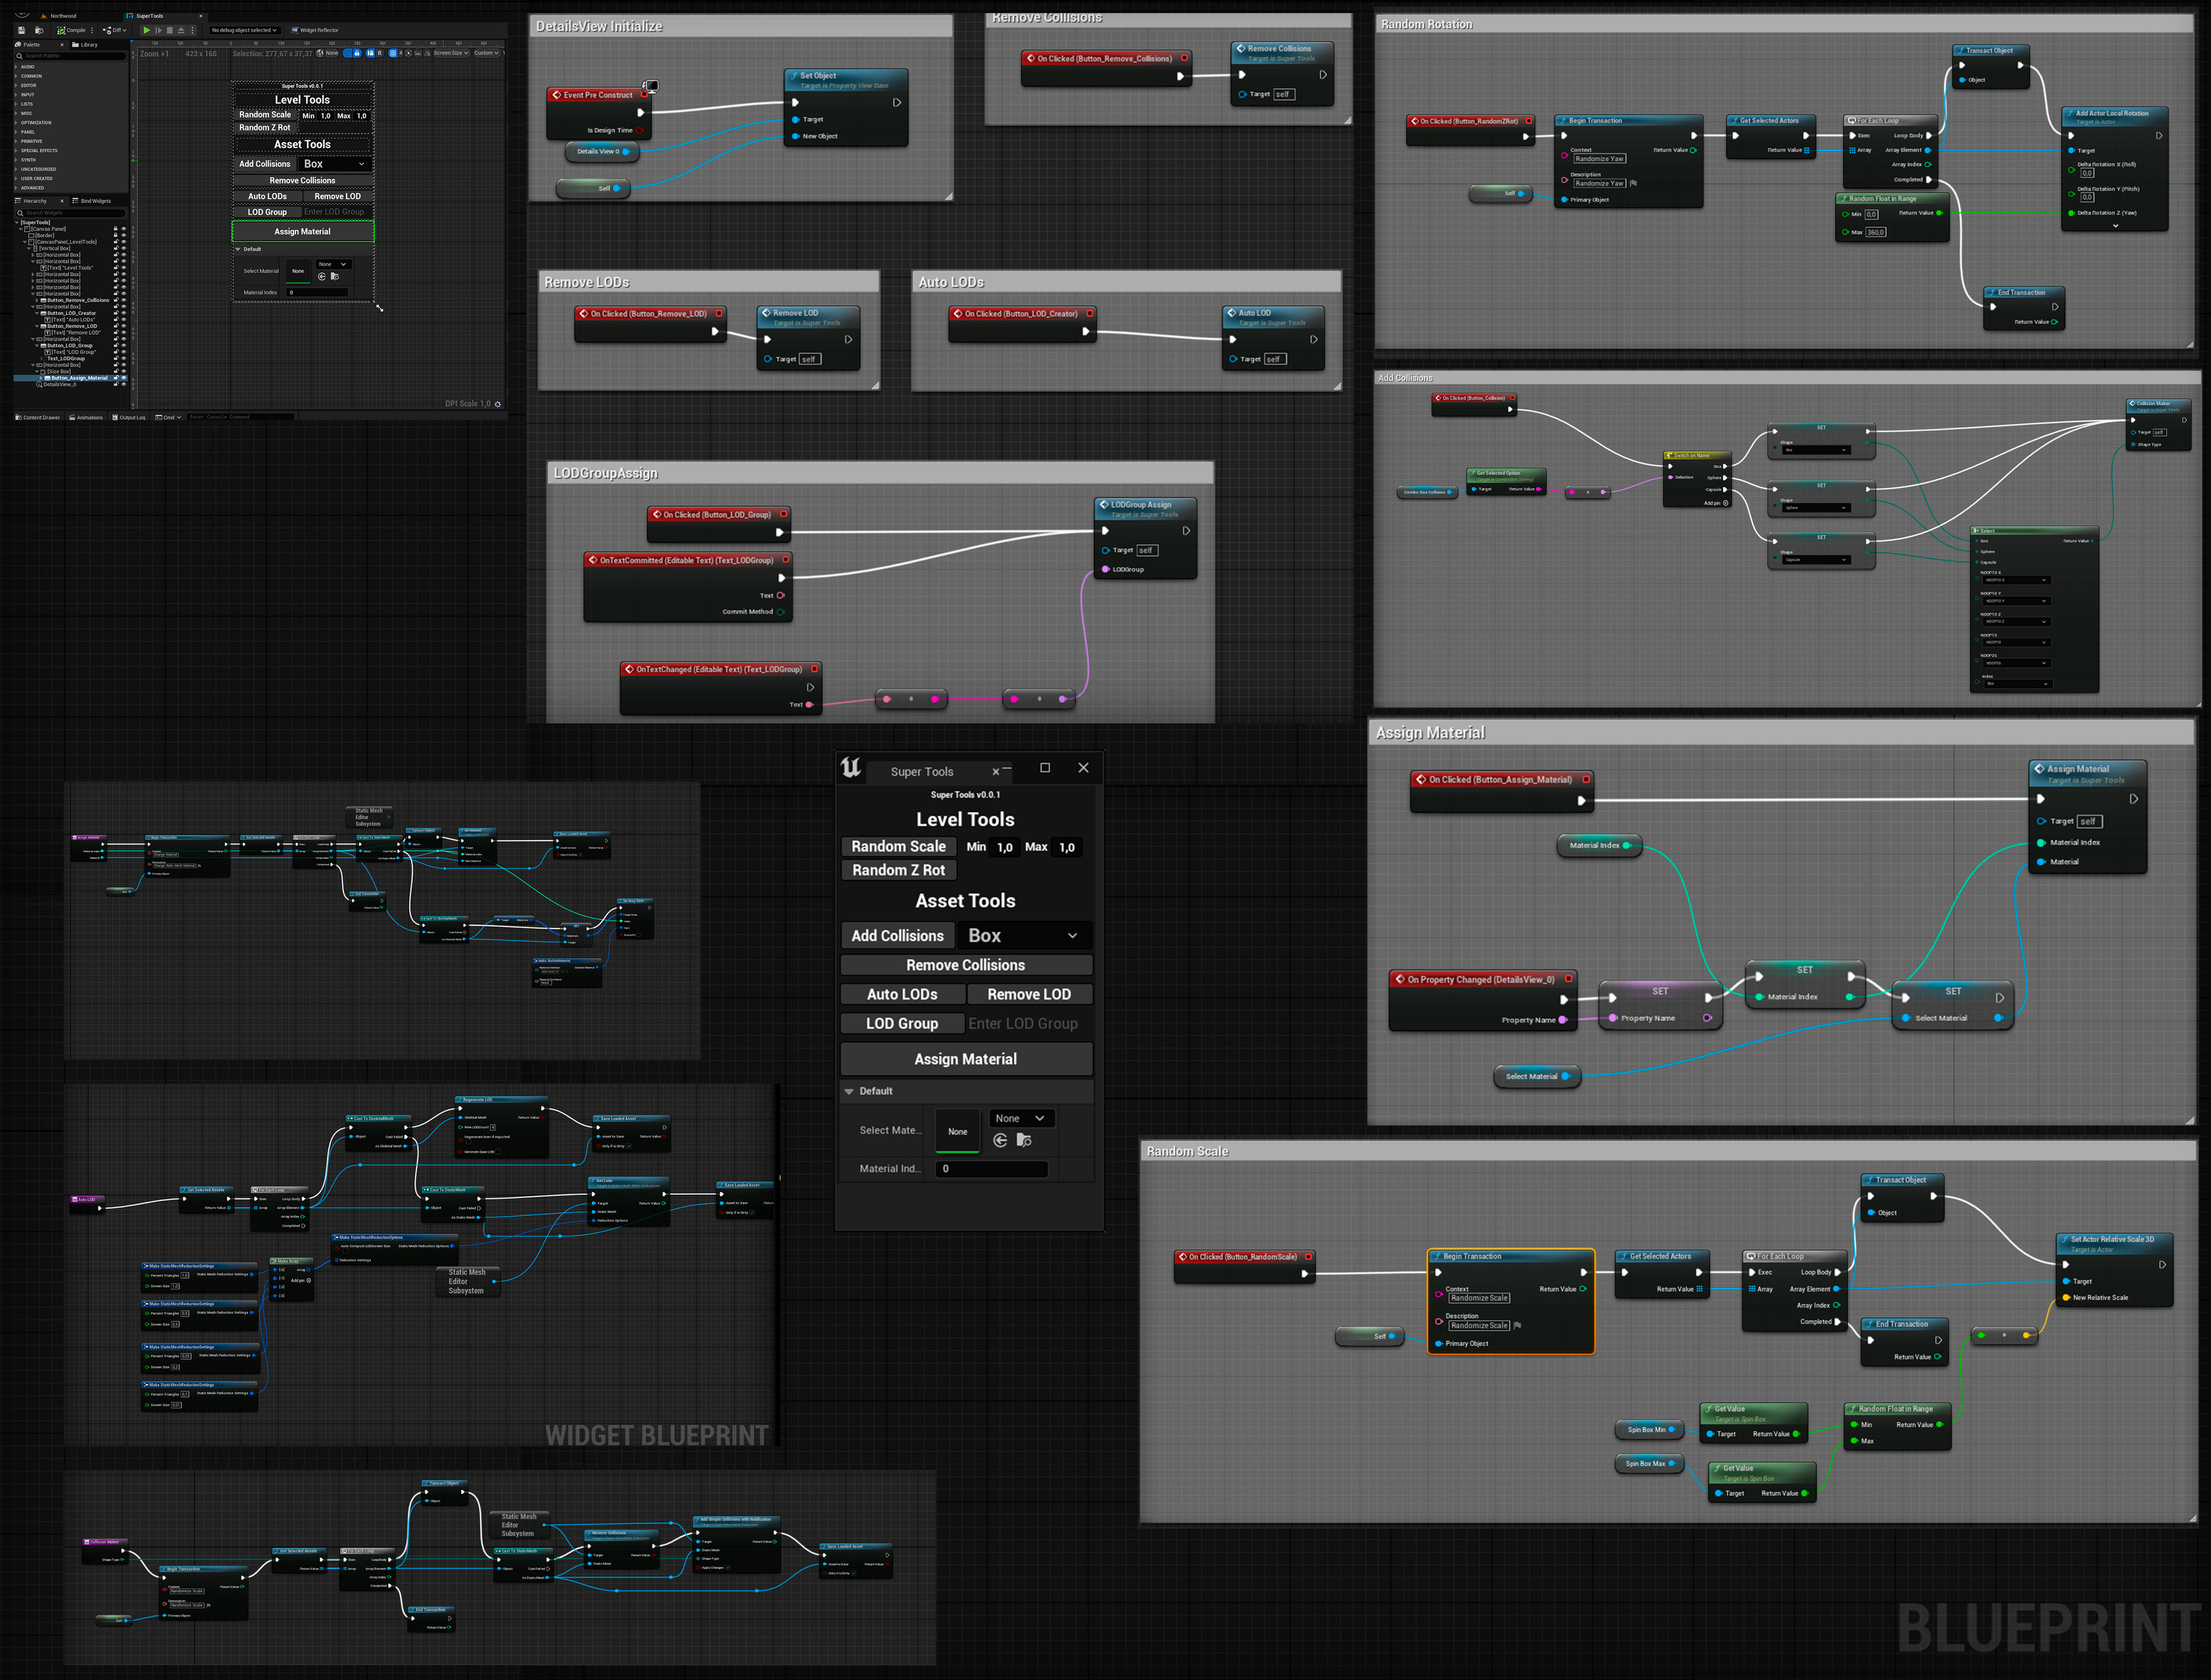Image resolution: width=2211 pixels, height=1680 pixels.
Task: Click the Eject icon in the play controls
Action: click(181, 30)
